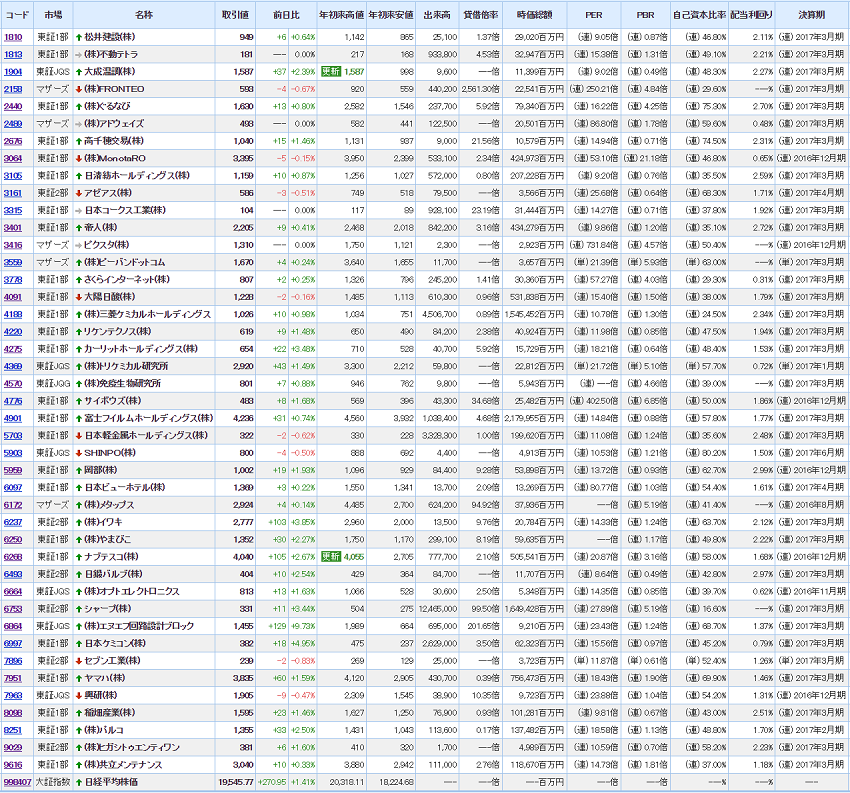Click the up arrow beside 日経平均株価
The height and width of the screenshot is (793, 850).
[79, 783]
